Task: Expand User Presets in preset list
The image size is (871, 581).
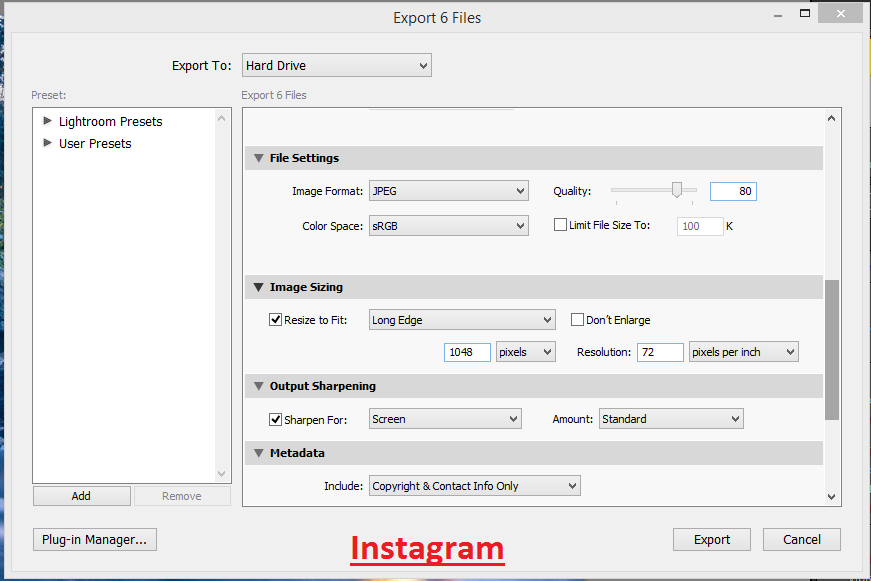Action: [x=47, y=143]
